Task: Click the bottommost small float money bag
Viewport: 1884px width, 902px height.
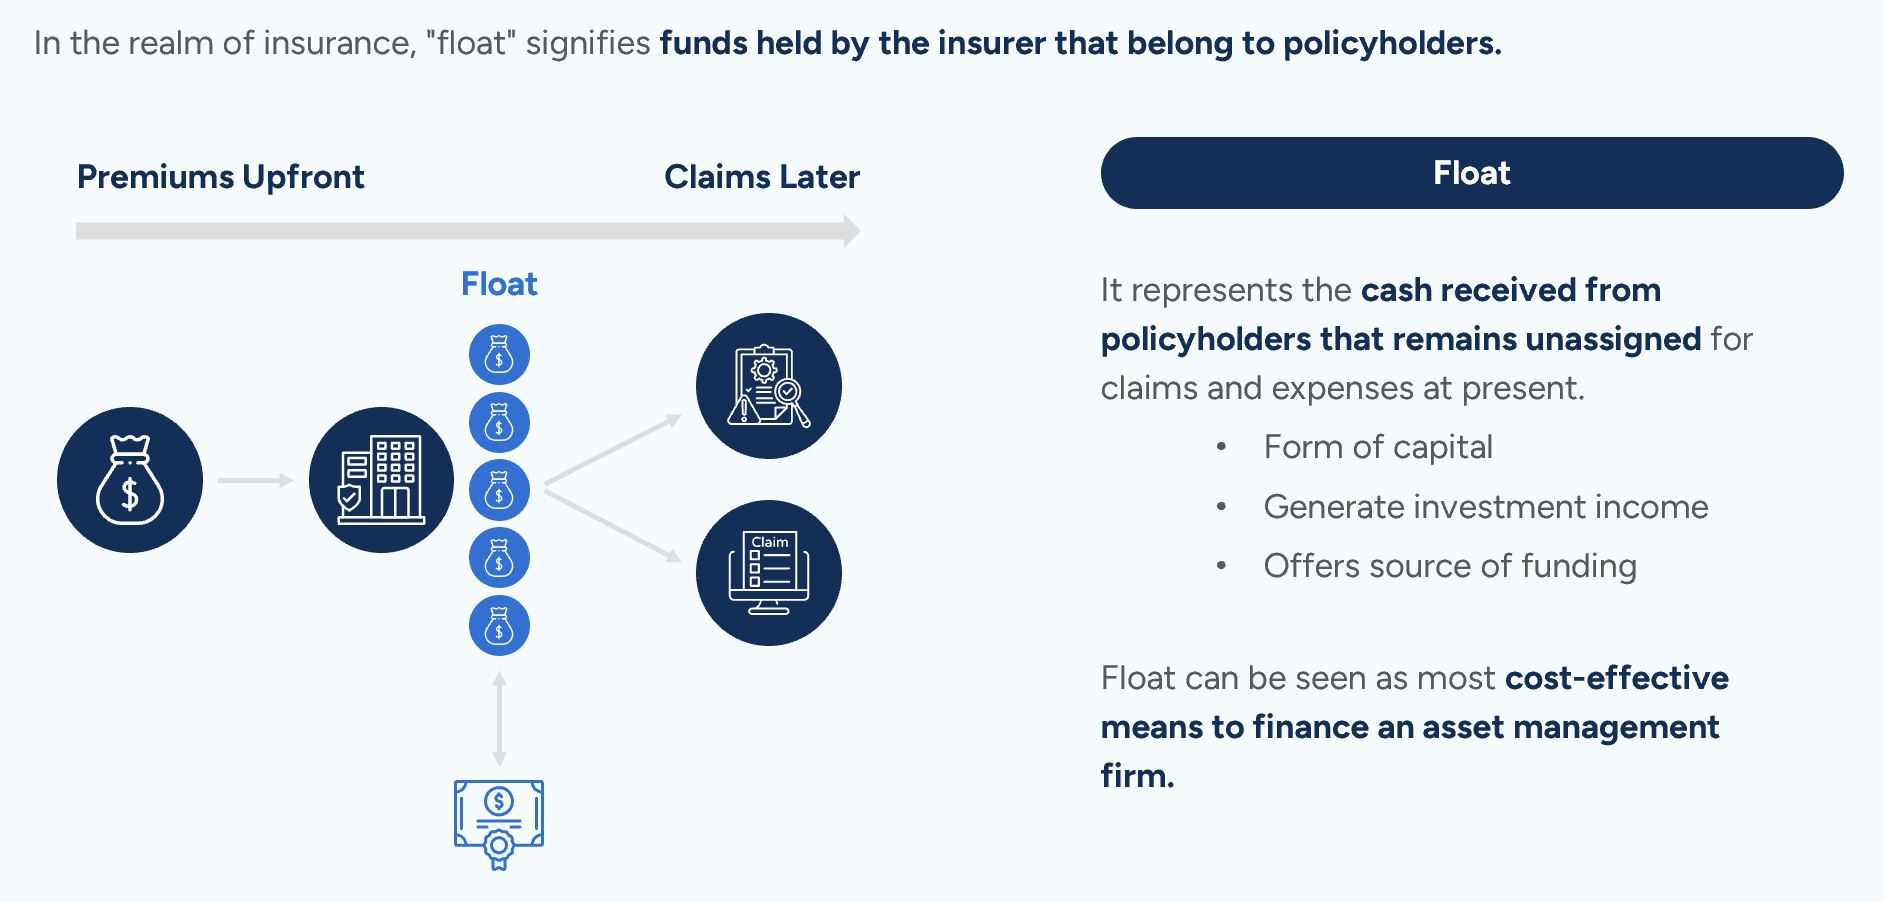Action: point(499,626)
